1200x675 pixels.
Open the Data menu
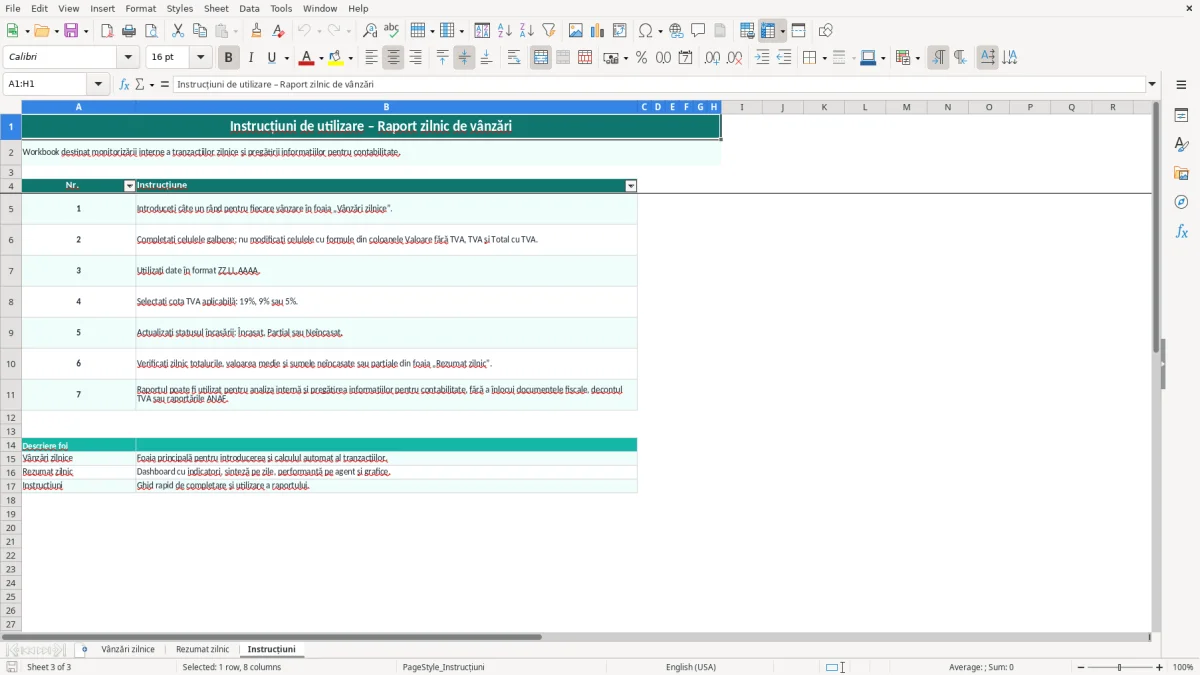[x=249, y=8]
